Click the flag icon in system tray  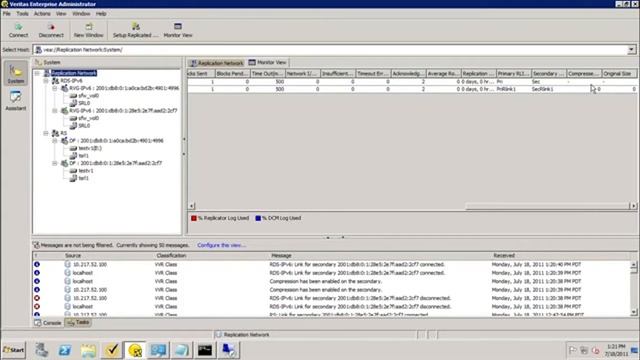572,350
